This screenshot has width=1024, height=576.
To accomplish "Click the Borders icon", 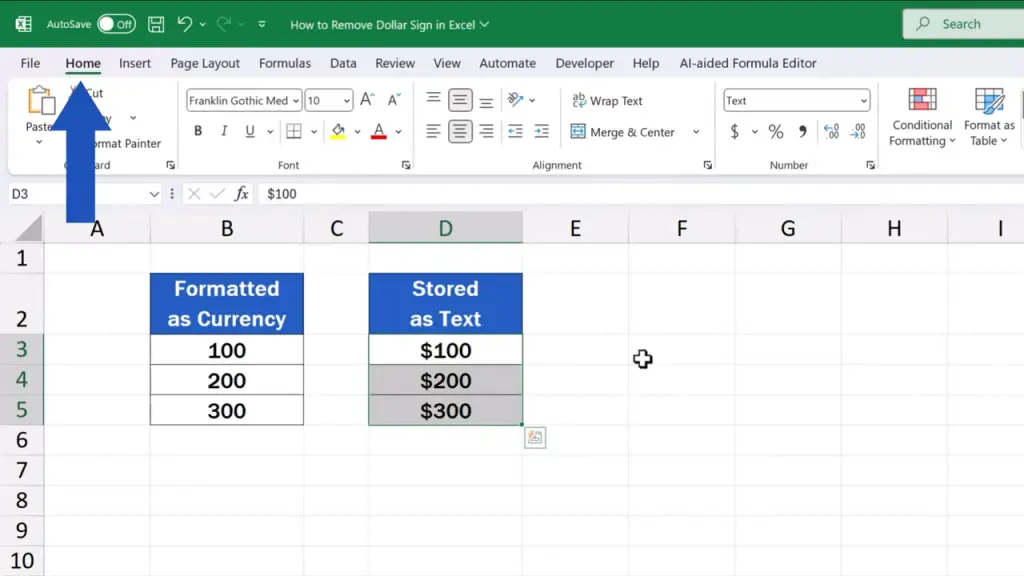I will 293,131.
